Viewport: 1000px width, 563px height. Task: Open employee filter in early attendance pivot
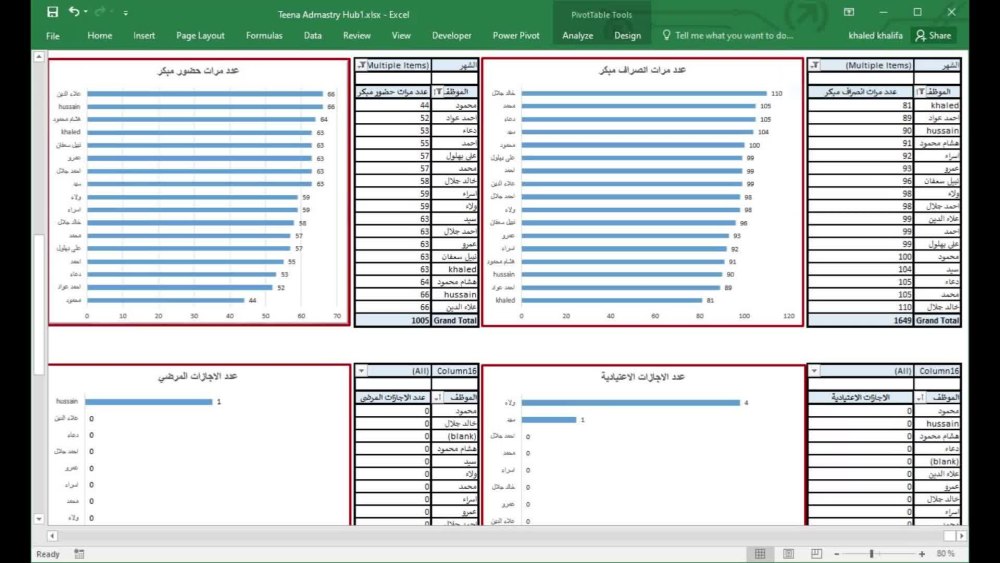438,92
